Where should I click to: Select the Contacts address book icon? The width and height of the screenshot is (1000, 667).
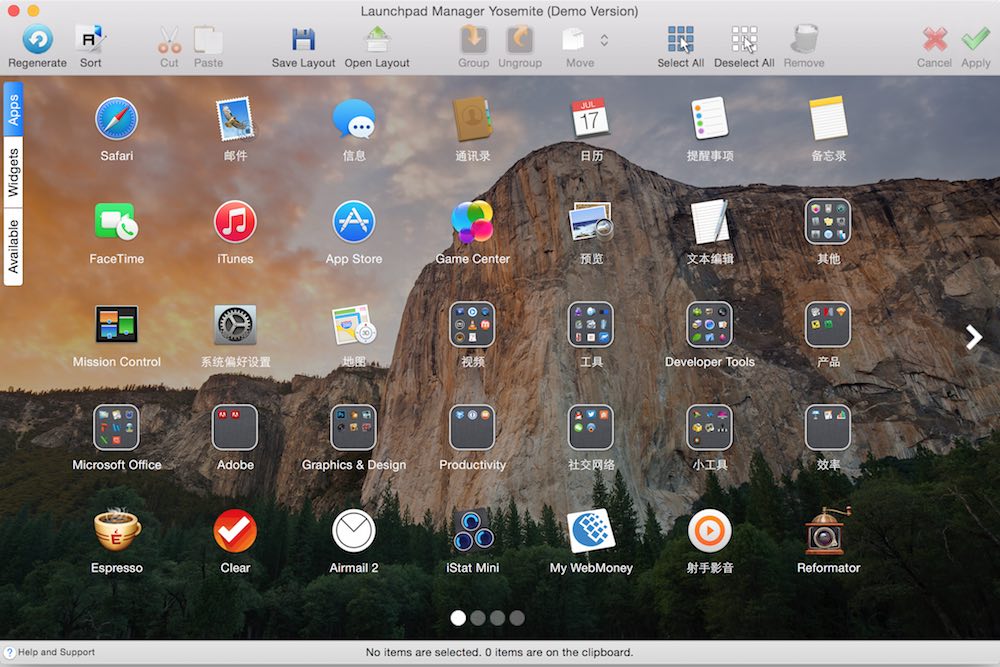click(x=473, y=119)
